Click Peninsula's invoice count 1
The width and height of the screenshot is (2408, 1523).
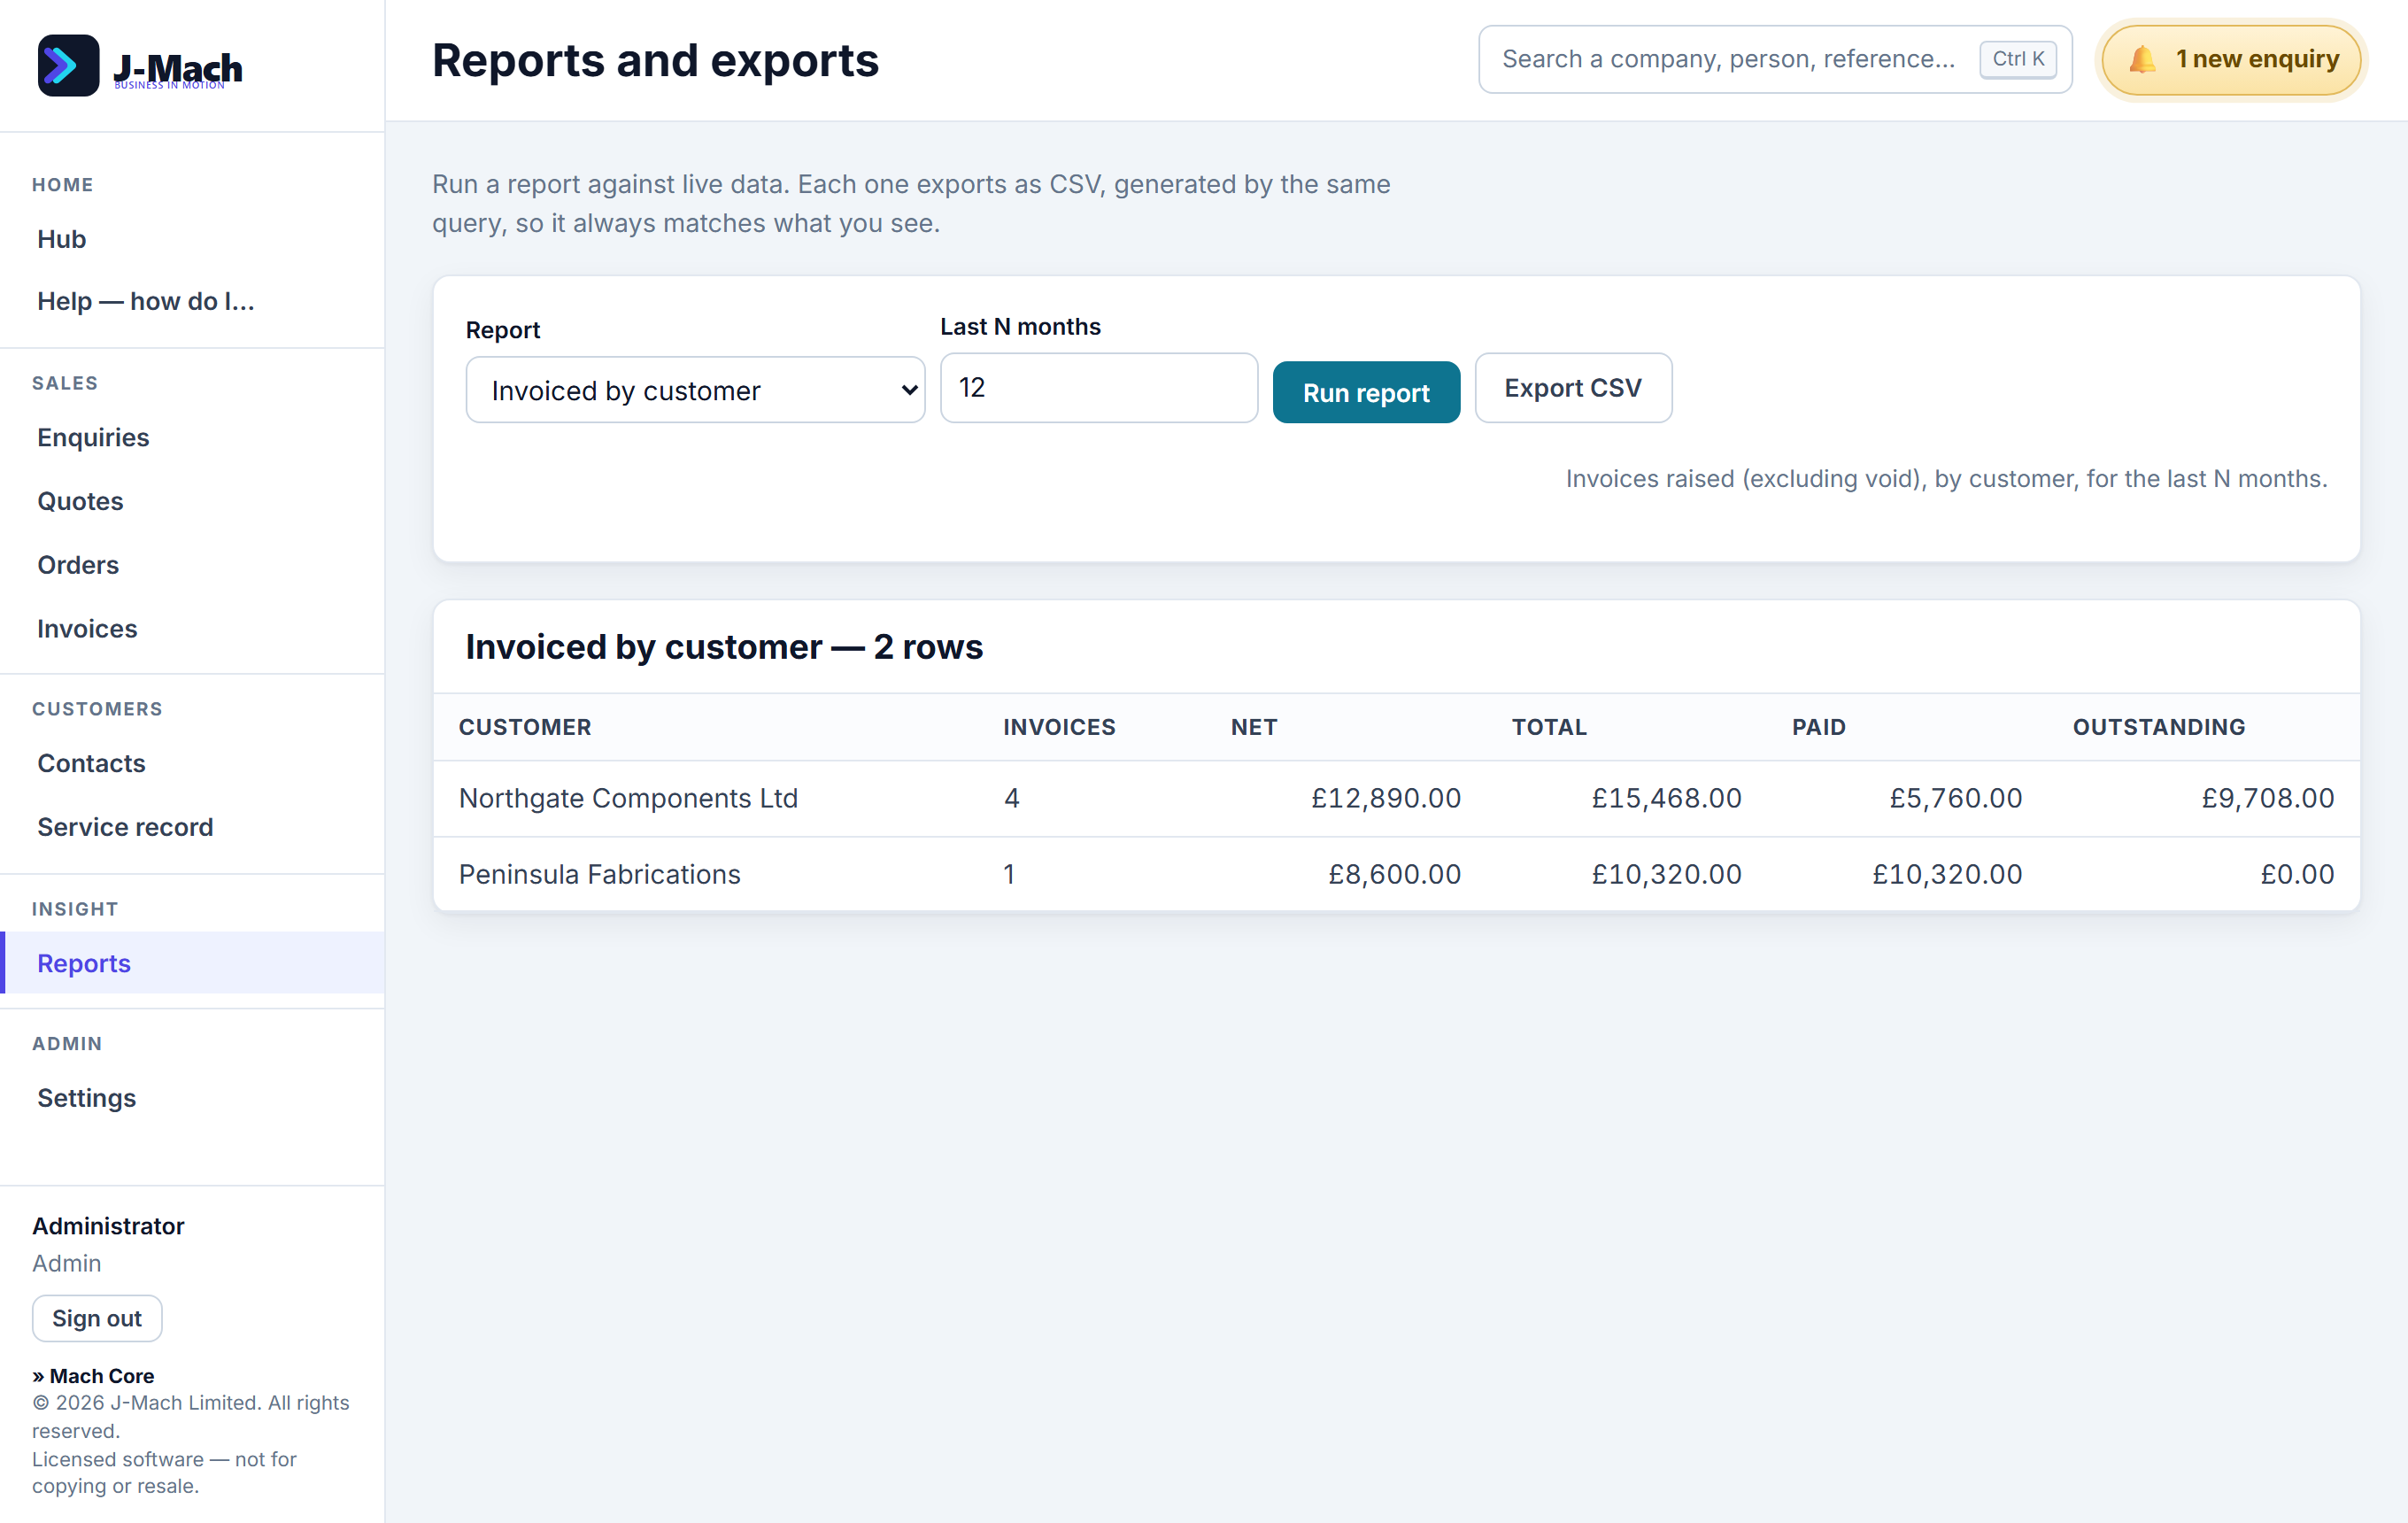(x=1009, y=874)
